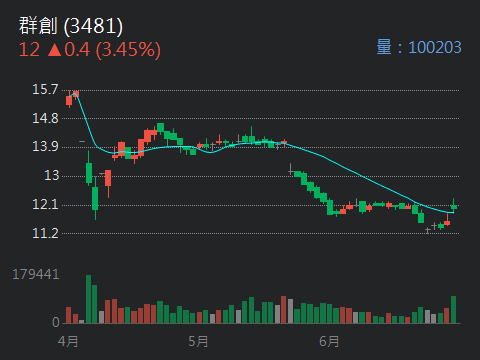Click the last green candlestick at chart's right end

(x=453, y=206)
